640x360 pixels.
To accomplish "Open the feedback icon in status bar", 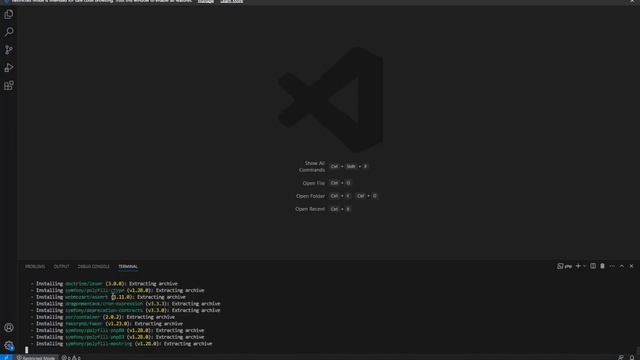I will click(x=620, y=358).
